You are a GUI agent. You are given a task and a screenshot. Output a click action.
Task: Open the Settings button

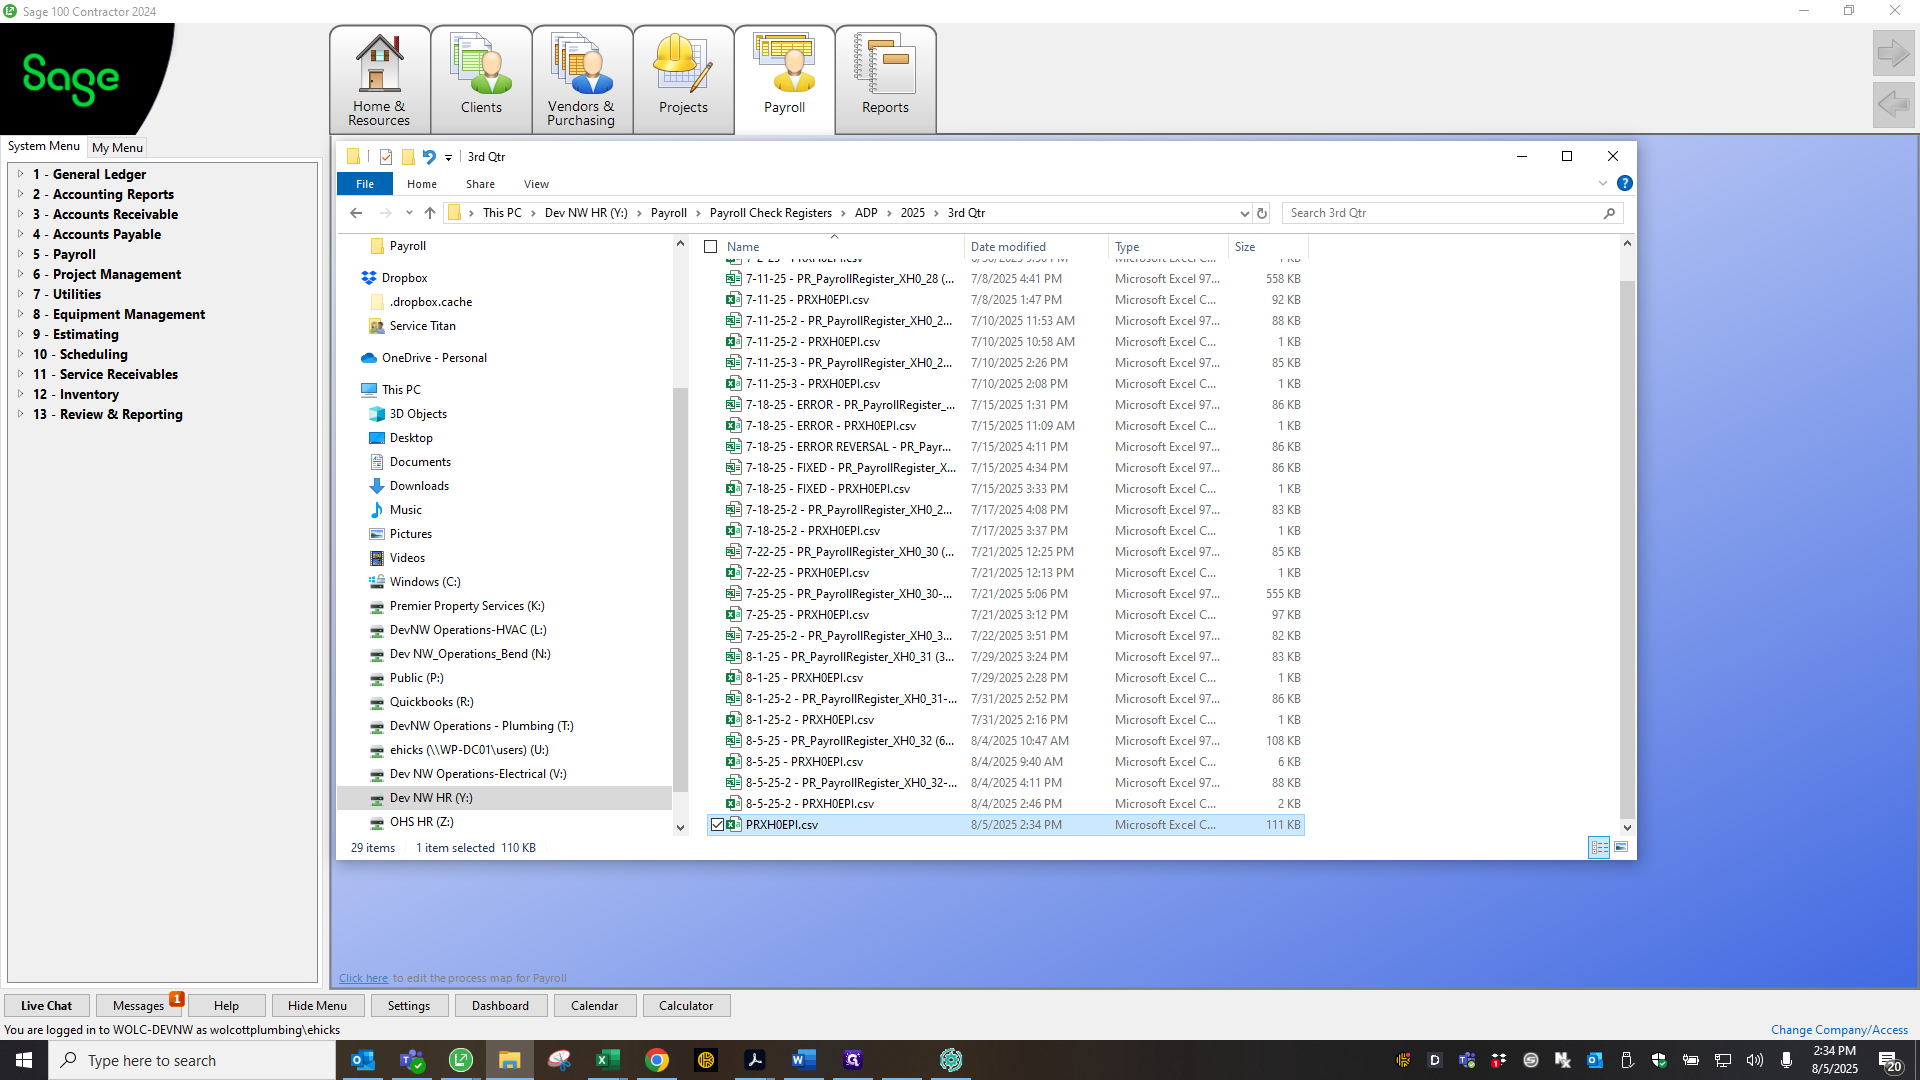pyautogui.click(x=408, y=1006)
